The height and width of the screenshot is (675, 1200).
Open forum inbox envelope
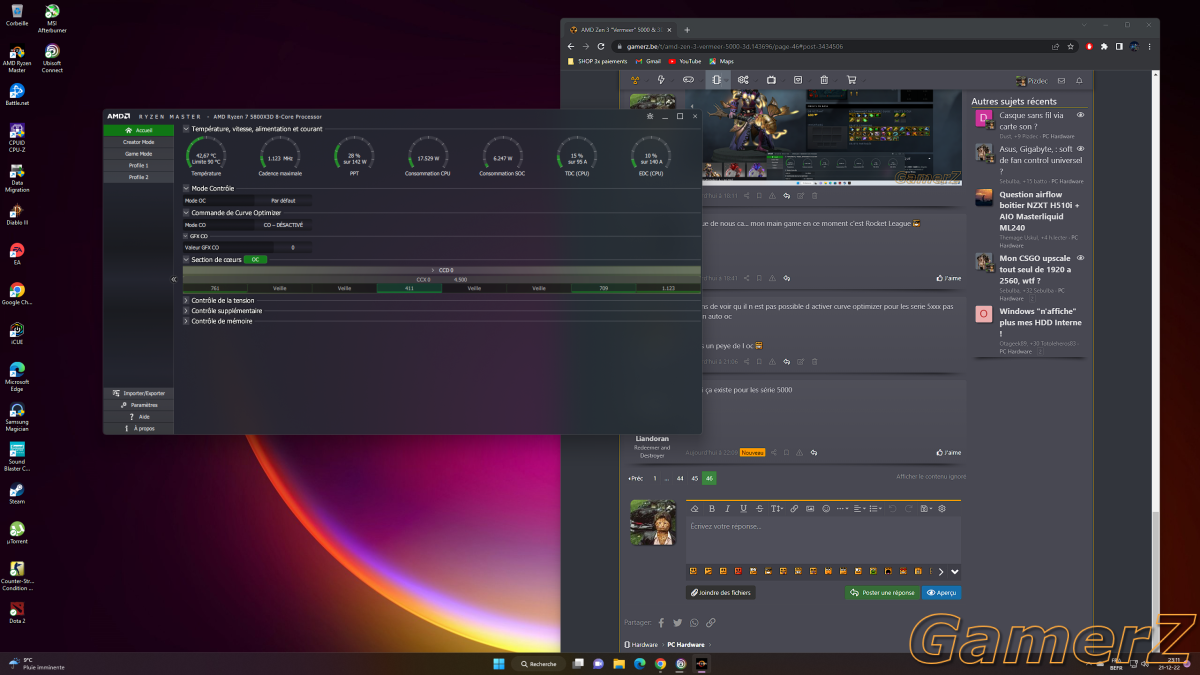pyautogui.click(x=1062, y=81)
